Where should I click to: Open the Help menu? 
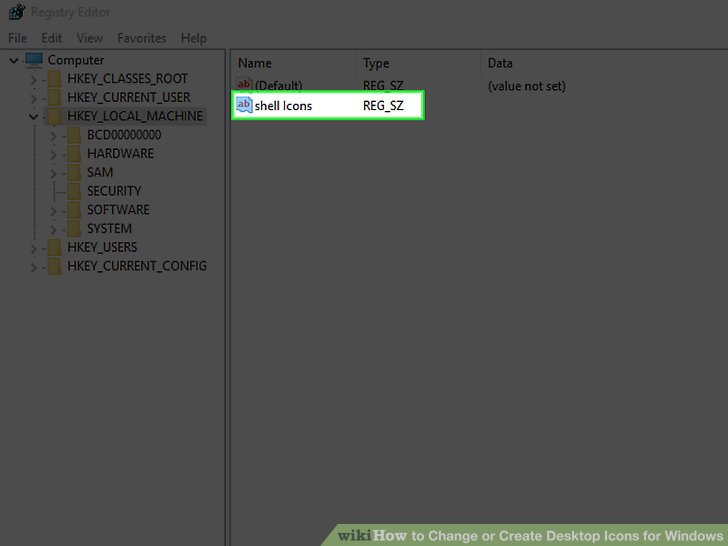click(194, 38)
